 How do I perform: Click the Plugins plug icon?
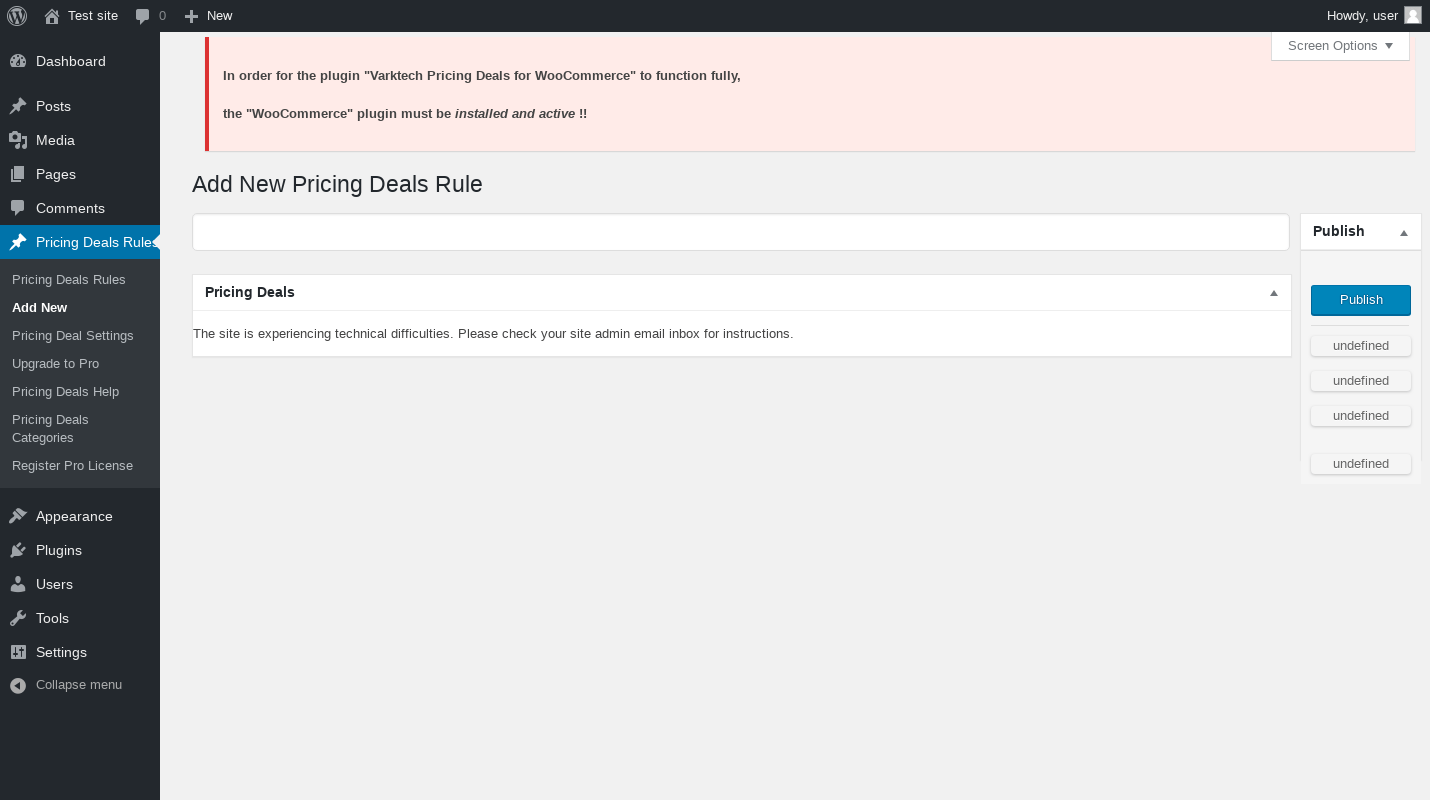[18, 550]
